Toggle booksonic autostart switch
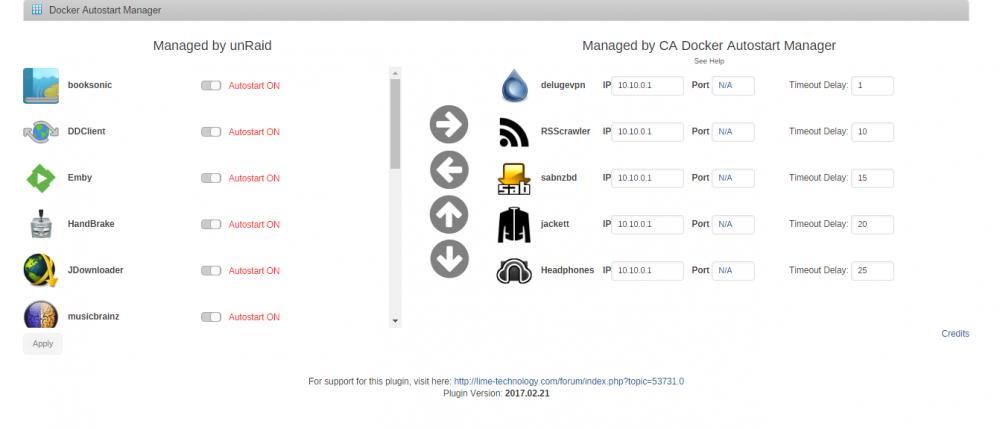Screen dimensions: 1000x430 (211, 85)
